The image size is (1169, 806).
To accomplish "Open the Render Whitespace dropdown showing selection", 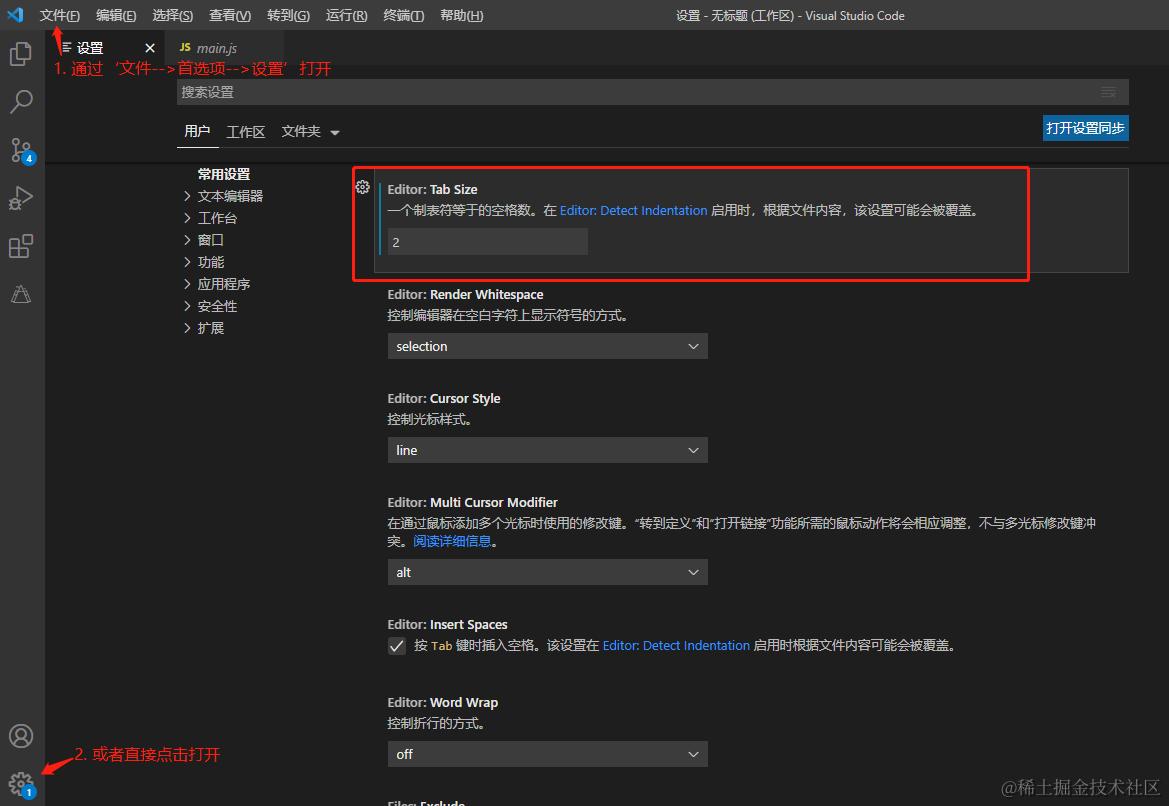I will pyautogui.click(x=547, y=346).
